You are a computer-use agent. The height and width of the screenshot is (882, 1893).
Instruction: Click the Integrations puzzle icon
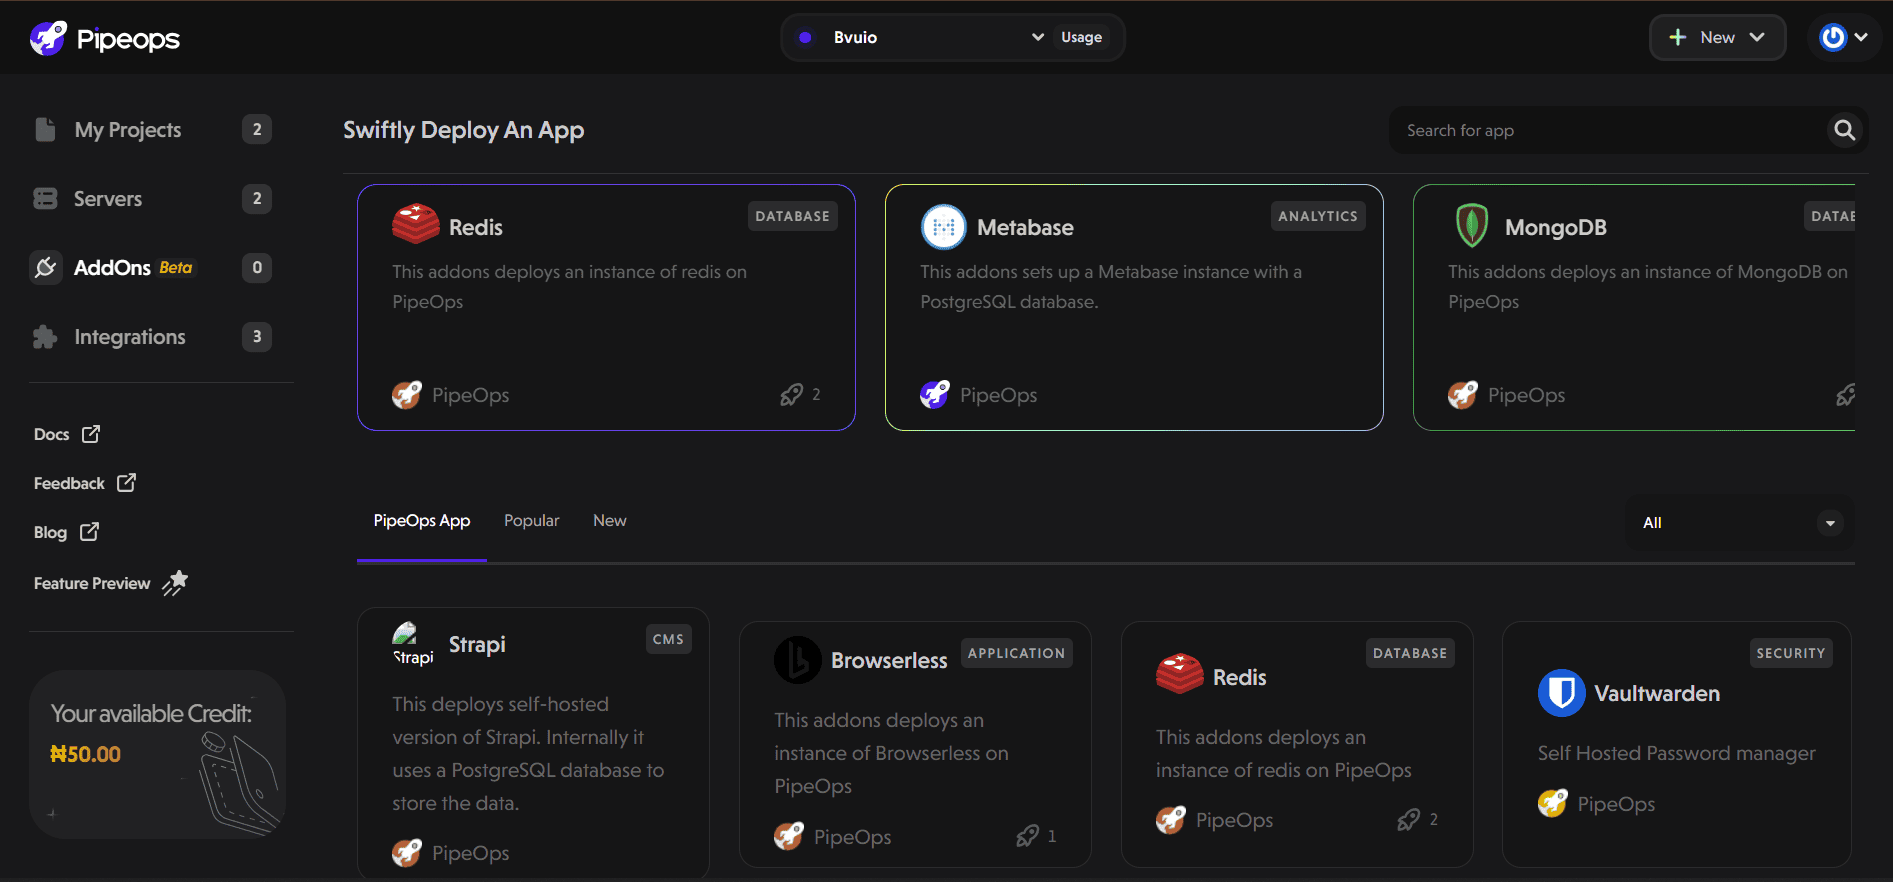(45, 337)
